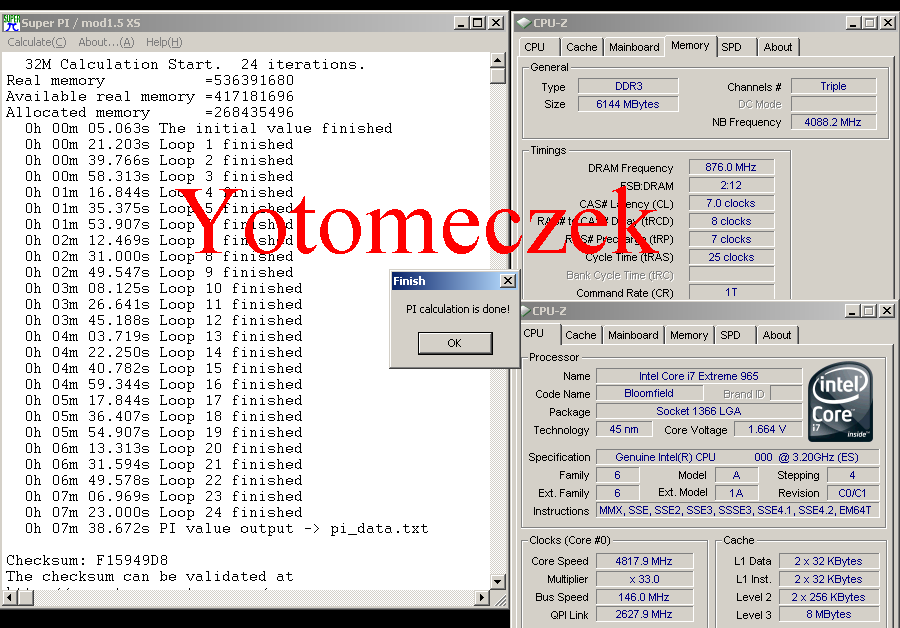Click the NB Frequency 4088.2 MHz value
The image size is (900, 628).
point(833,122)
